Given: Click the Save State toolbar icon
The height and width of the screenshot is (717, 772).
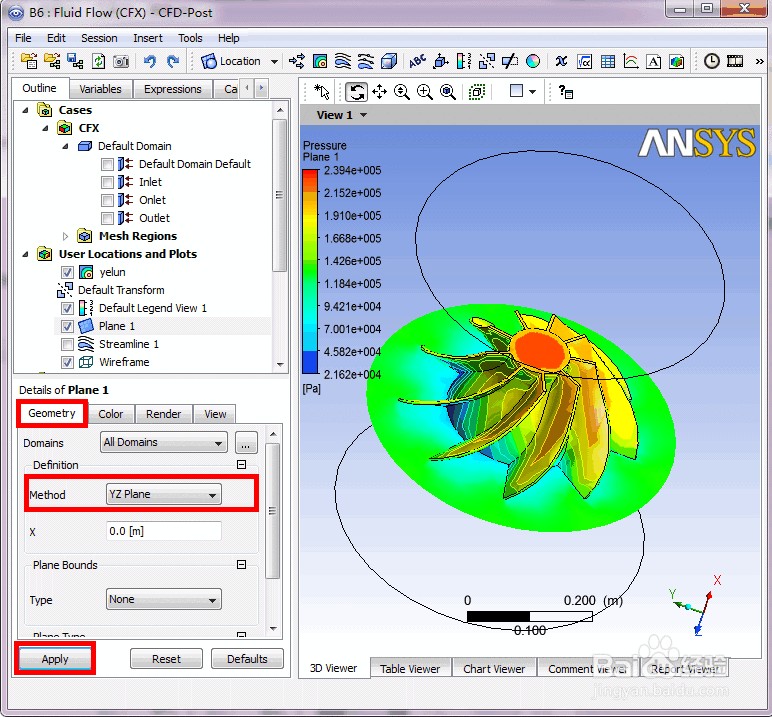Looking at the screenshot, I should pyautogui.click(x=75, y=61).
